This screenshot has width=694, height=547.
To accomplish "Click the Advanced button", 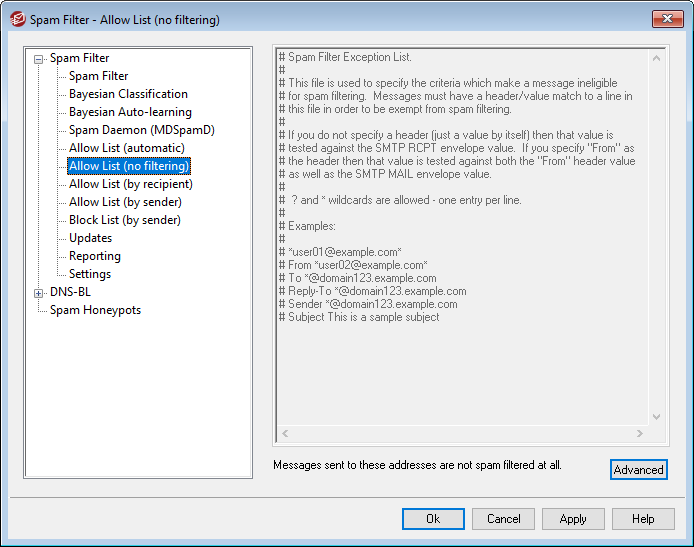I will (x=638, y=470).
